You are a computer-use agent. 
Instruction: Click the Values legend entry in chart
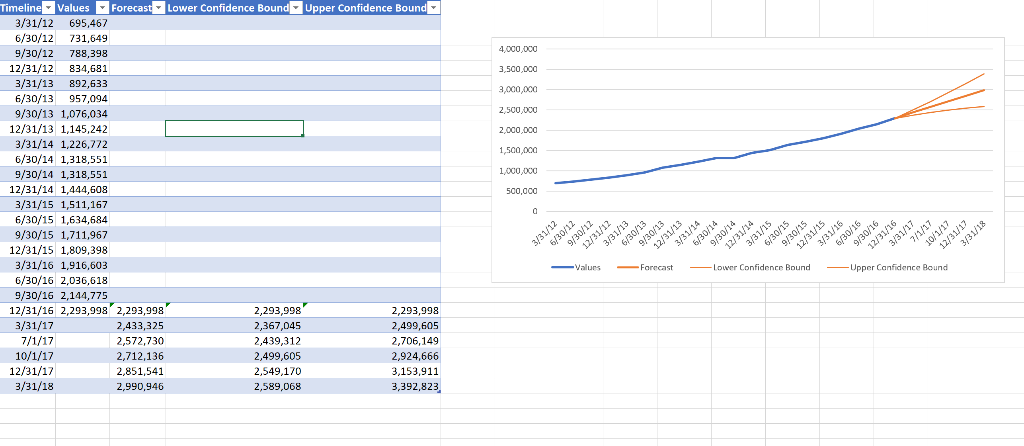(x=576, y=267)
